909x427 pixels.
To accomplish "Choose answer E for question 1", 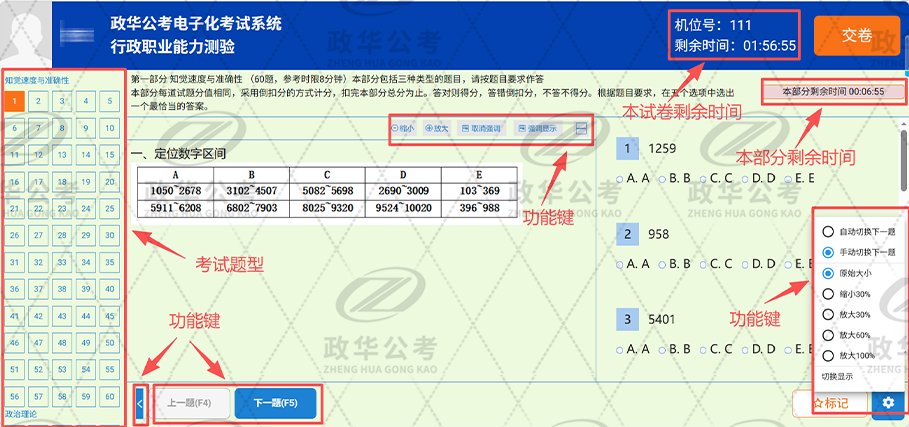I will click(798, 178).
